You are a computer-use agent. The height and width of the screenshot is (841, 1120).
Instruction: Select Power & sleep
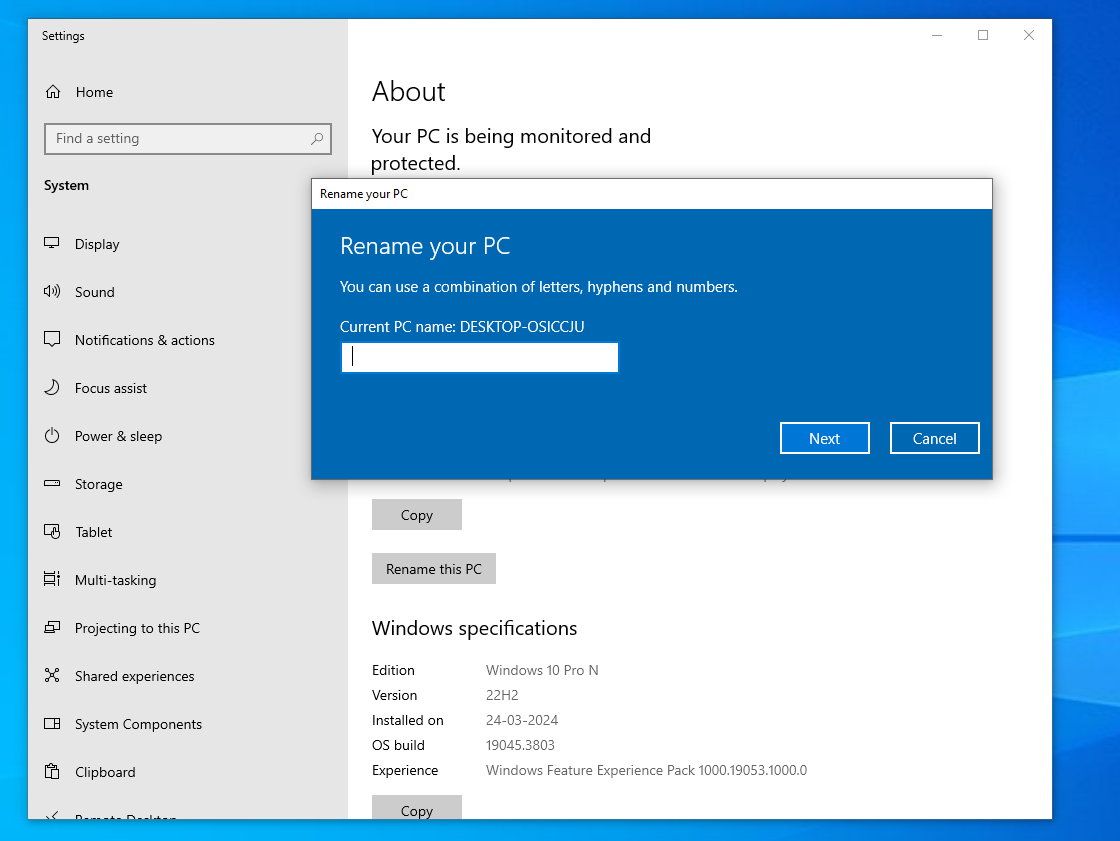119,437
